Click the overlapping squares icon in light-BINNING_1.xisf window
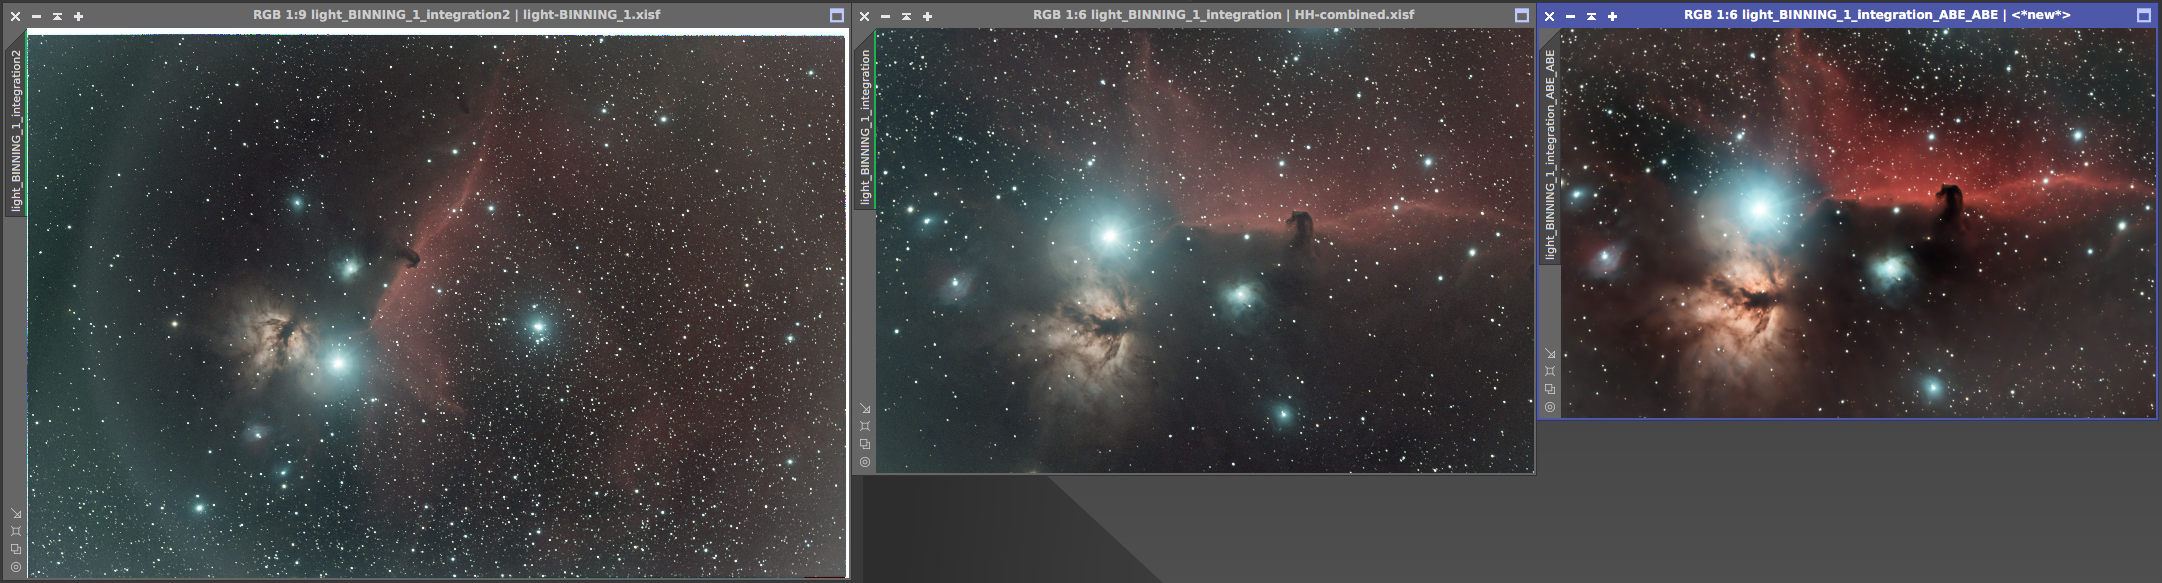The width and height of the screenshot is (2162, 583). pos(16,549)
